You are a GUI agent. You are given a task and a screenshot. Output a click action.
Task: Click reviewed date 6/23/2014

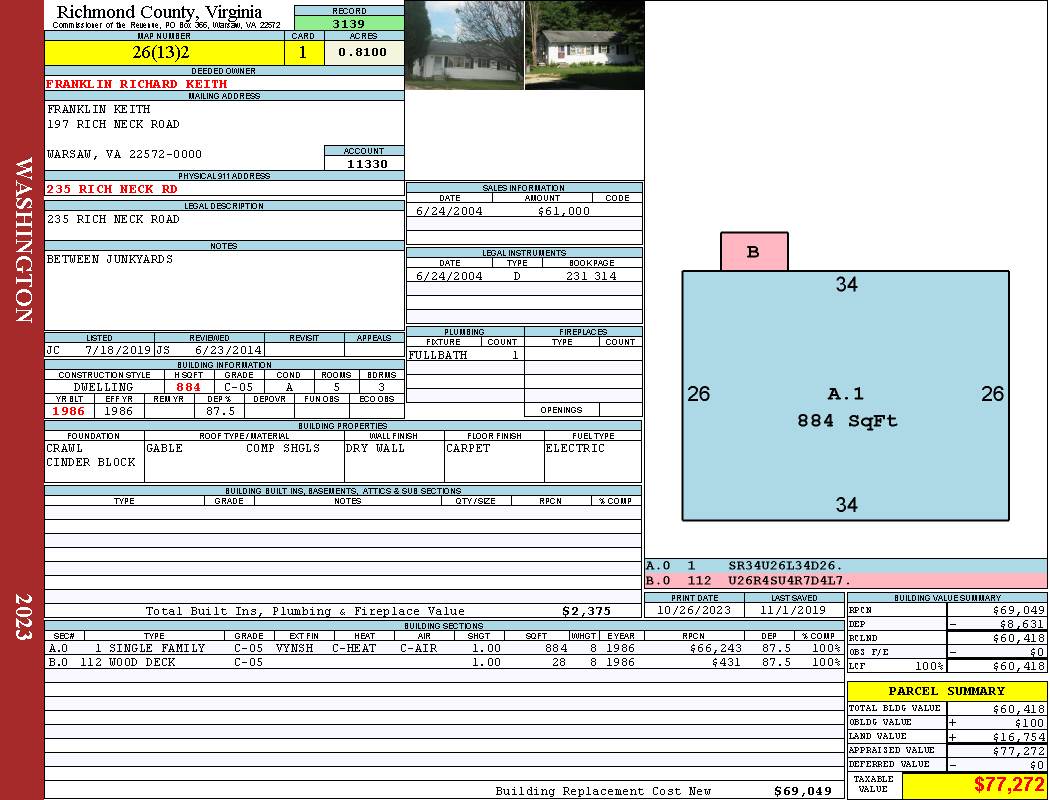coord(228,350)
